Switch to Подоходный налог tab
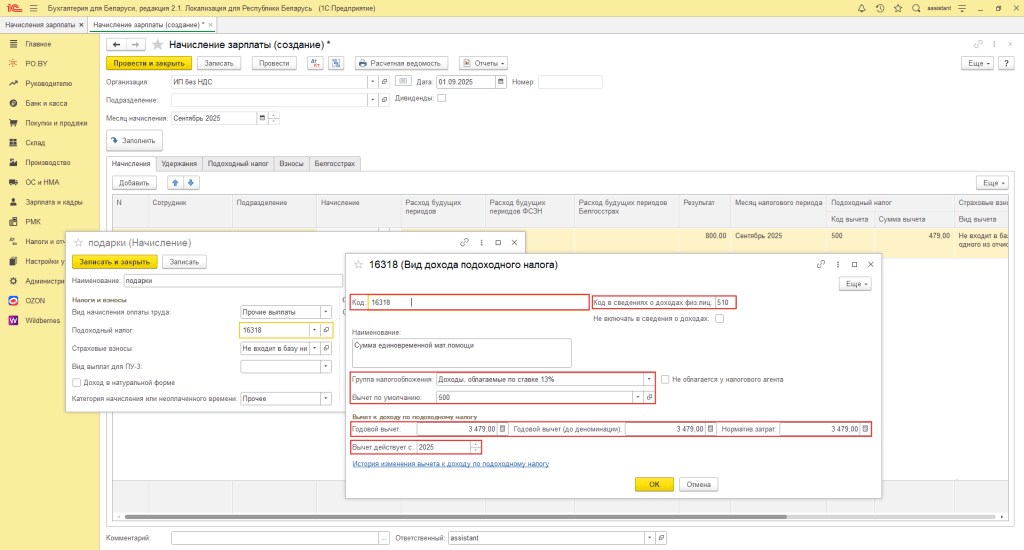 click(238, 164)
